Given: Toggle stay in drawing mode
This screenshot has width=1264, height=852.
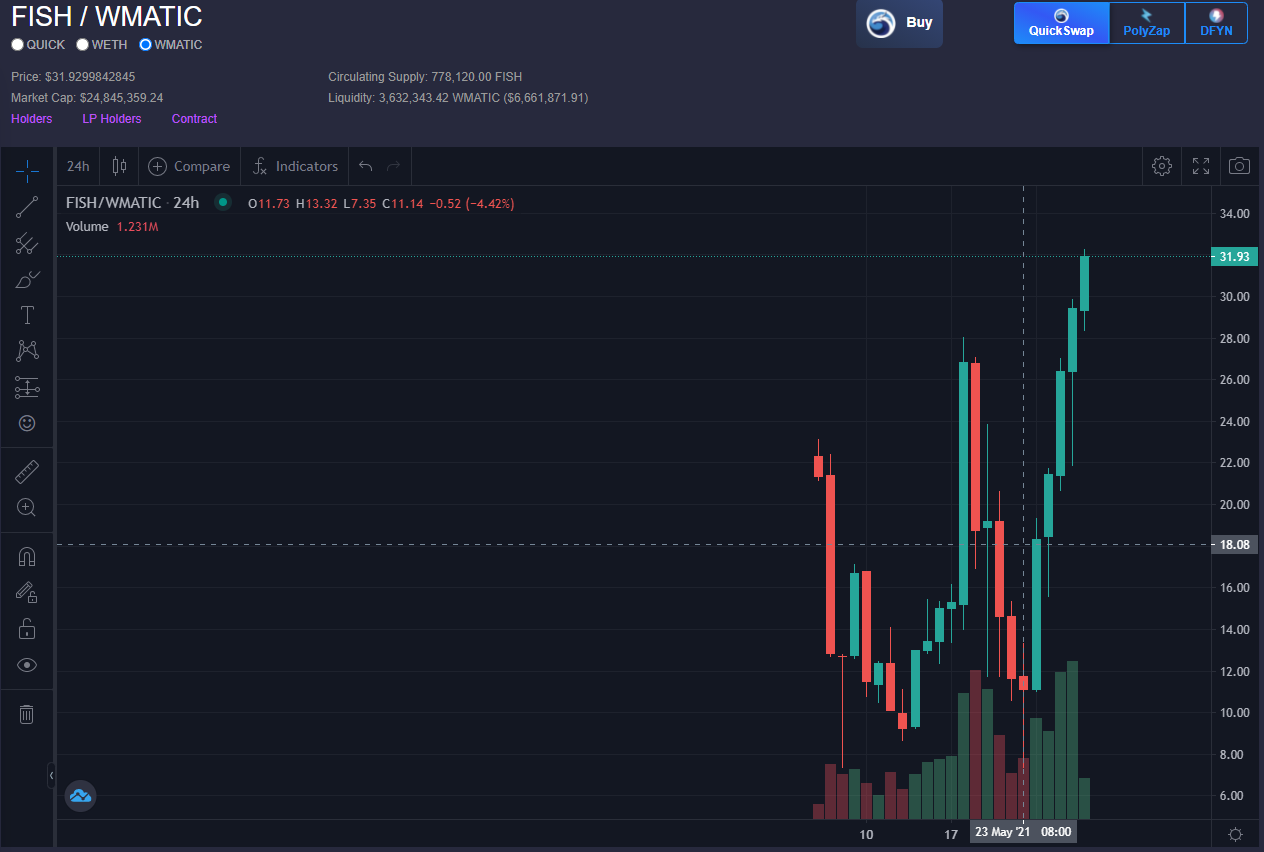Looking at the screenshot, I should point(27,592).
